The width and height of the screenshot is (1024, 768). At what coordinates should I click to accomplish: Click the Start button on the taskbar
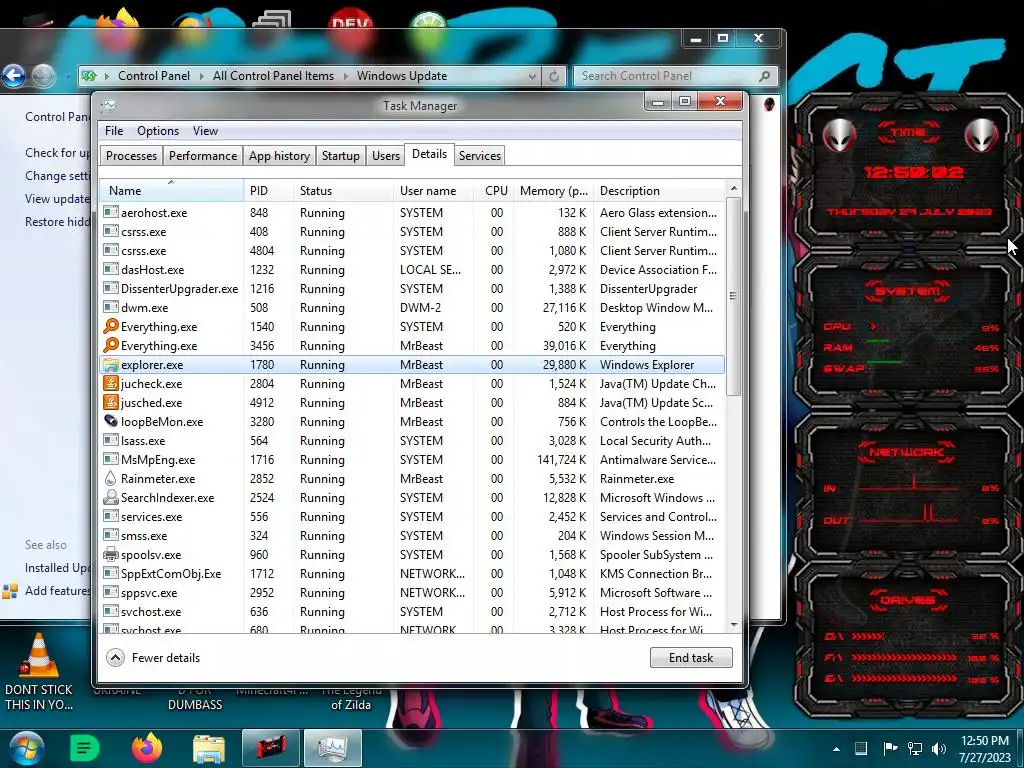(26, 748)
